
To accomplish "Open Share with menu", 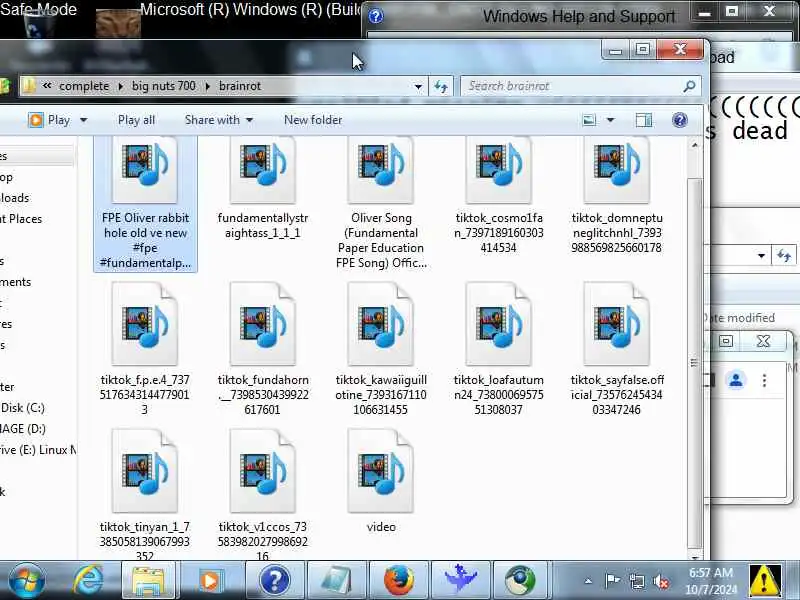I will point(218,120).
